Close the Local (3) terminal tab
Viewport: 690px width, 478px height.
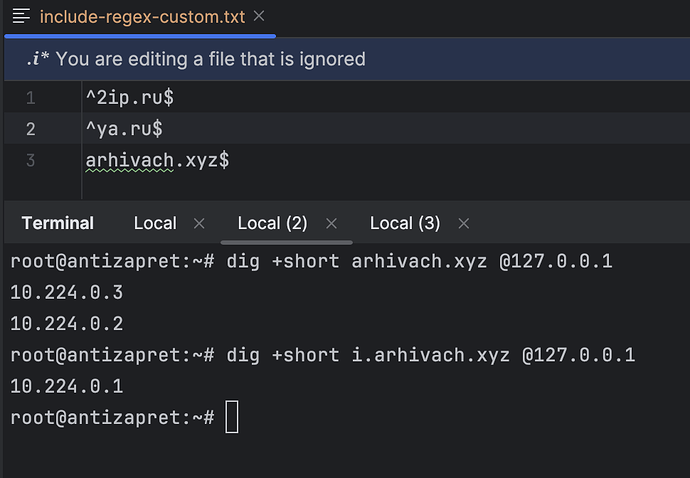[x=464, y=224]
